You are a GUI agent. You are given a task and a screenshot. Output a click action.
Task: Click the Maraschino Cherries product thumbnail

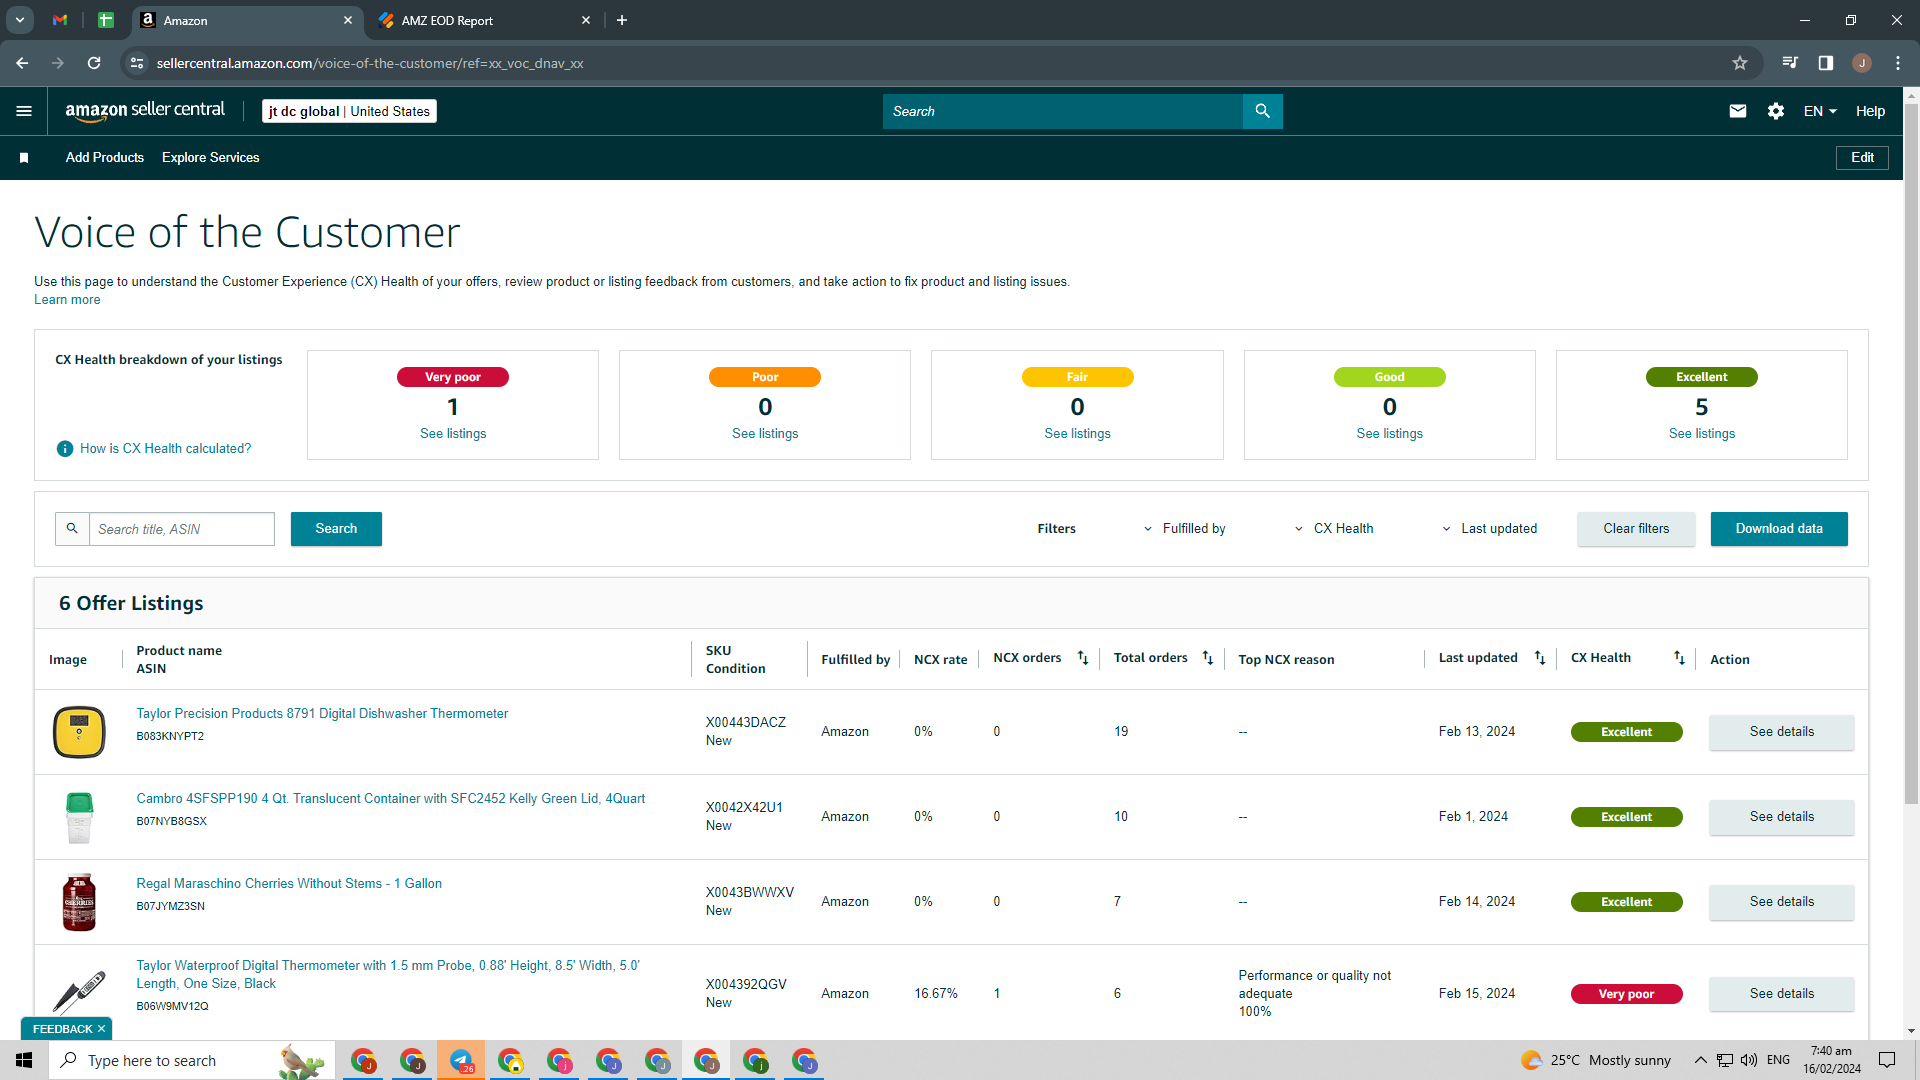point(79,902)
